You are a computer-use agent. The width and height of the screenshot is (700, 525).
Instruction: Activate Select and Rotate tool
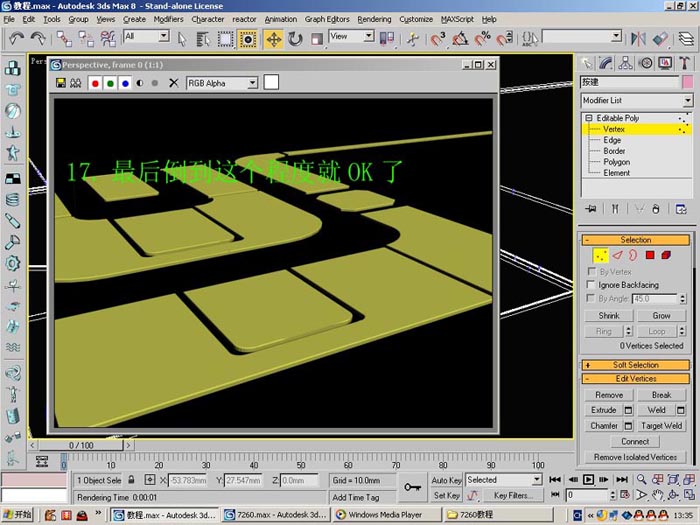tap(295, 39)
